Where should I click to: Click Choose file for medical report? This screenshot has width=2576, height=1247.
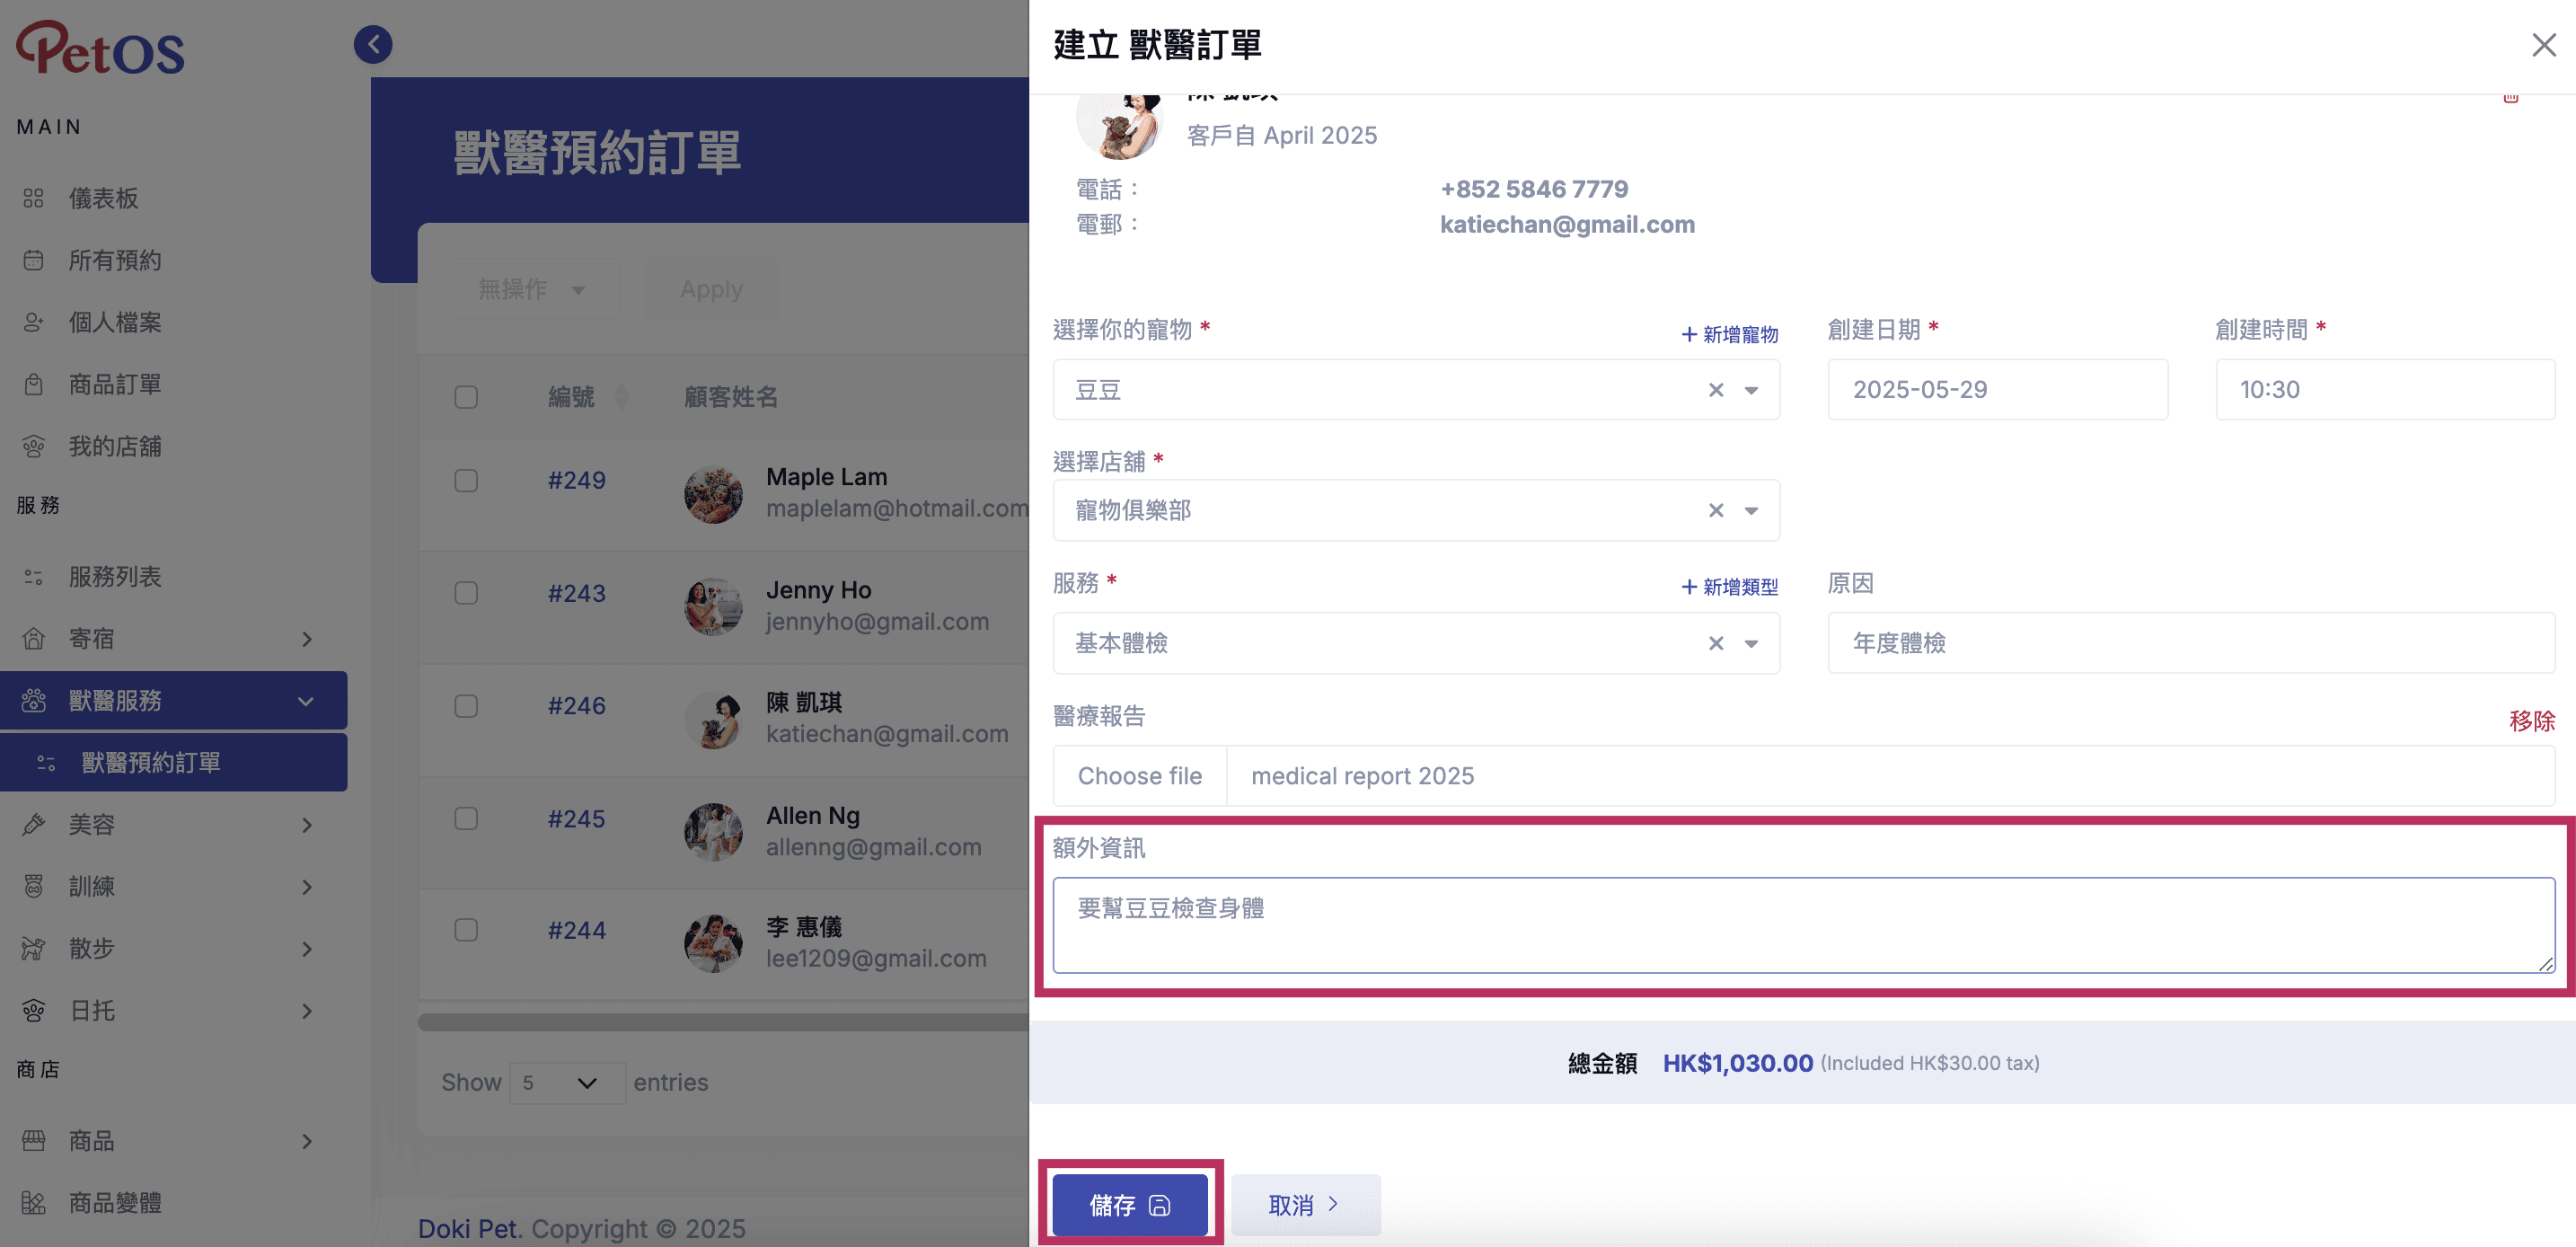[x=1140, y=776]
